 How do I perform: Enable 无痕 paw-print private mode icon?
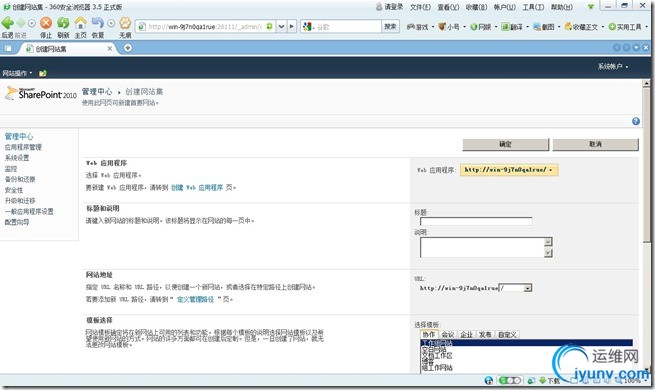tap(125, 23)
